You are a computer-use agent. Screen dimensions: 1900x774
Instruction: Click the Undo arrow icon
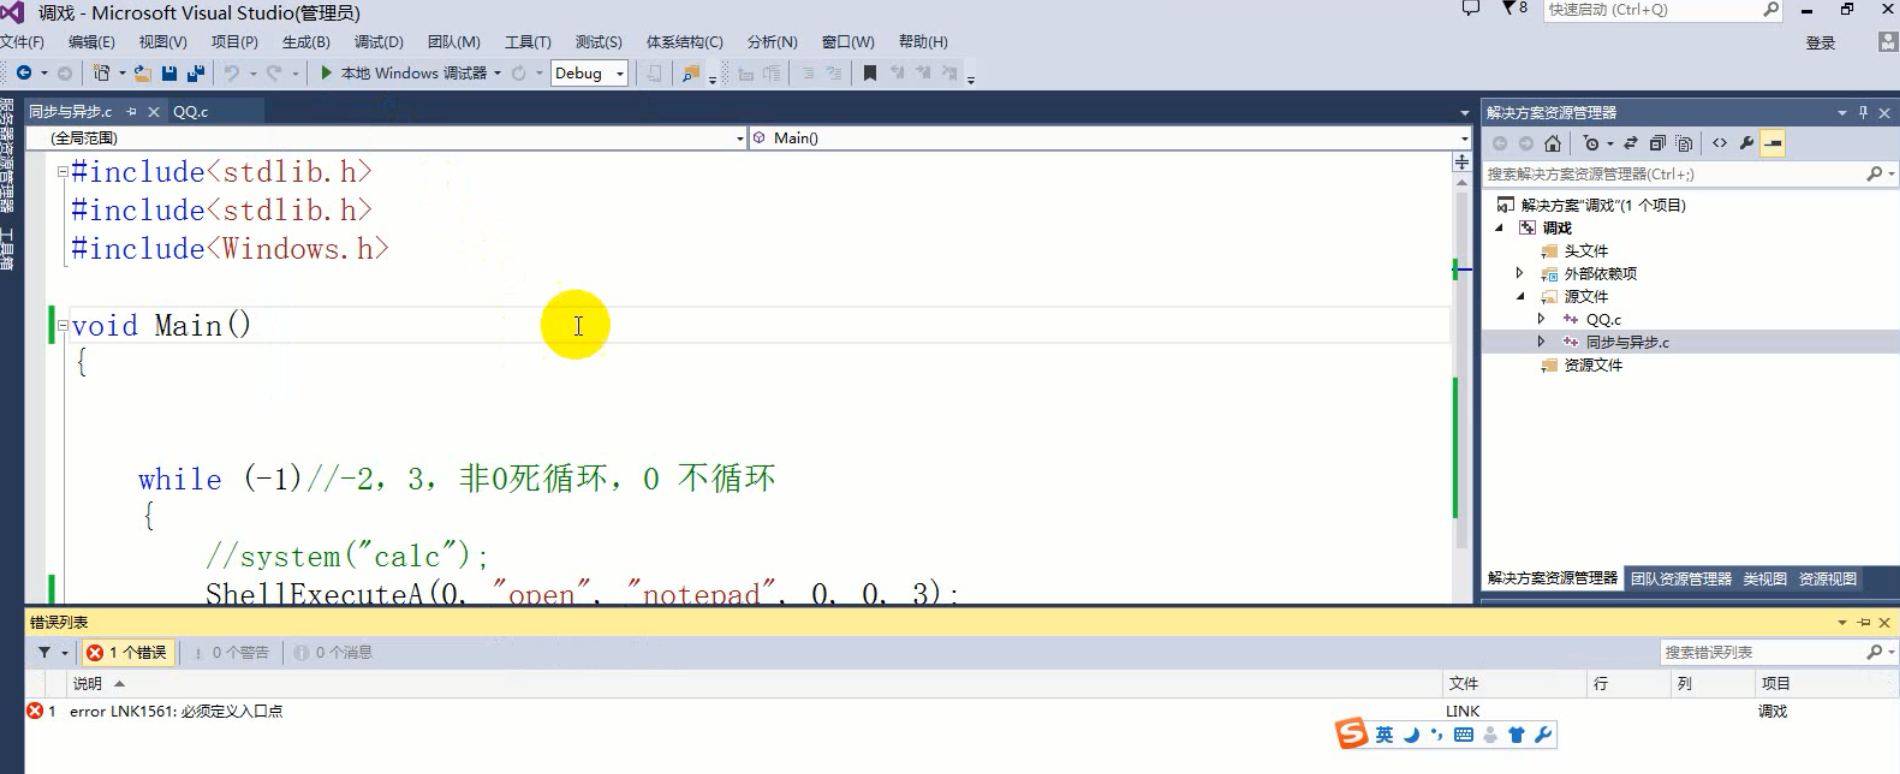(231, 73)
